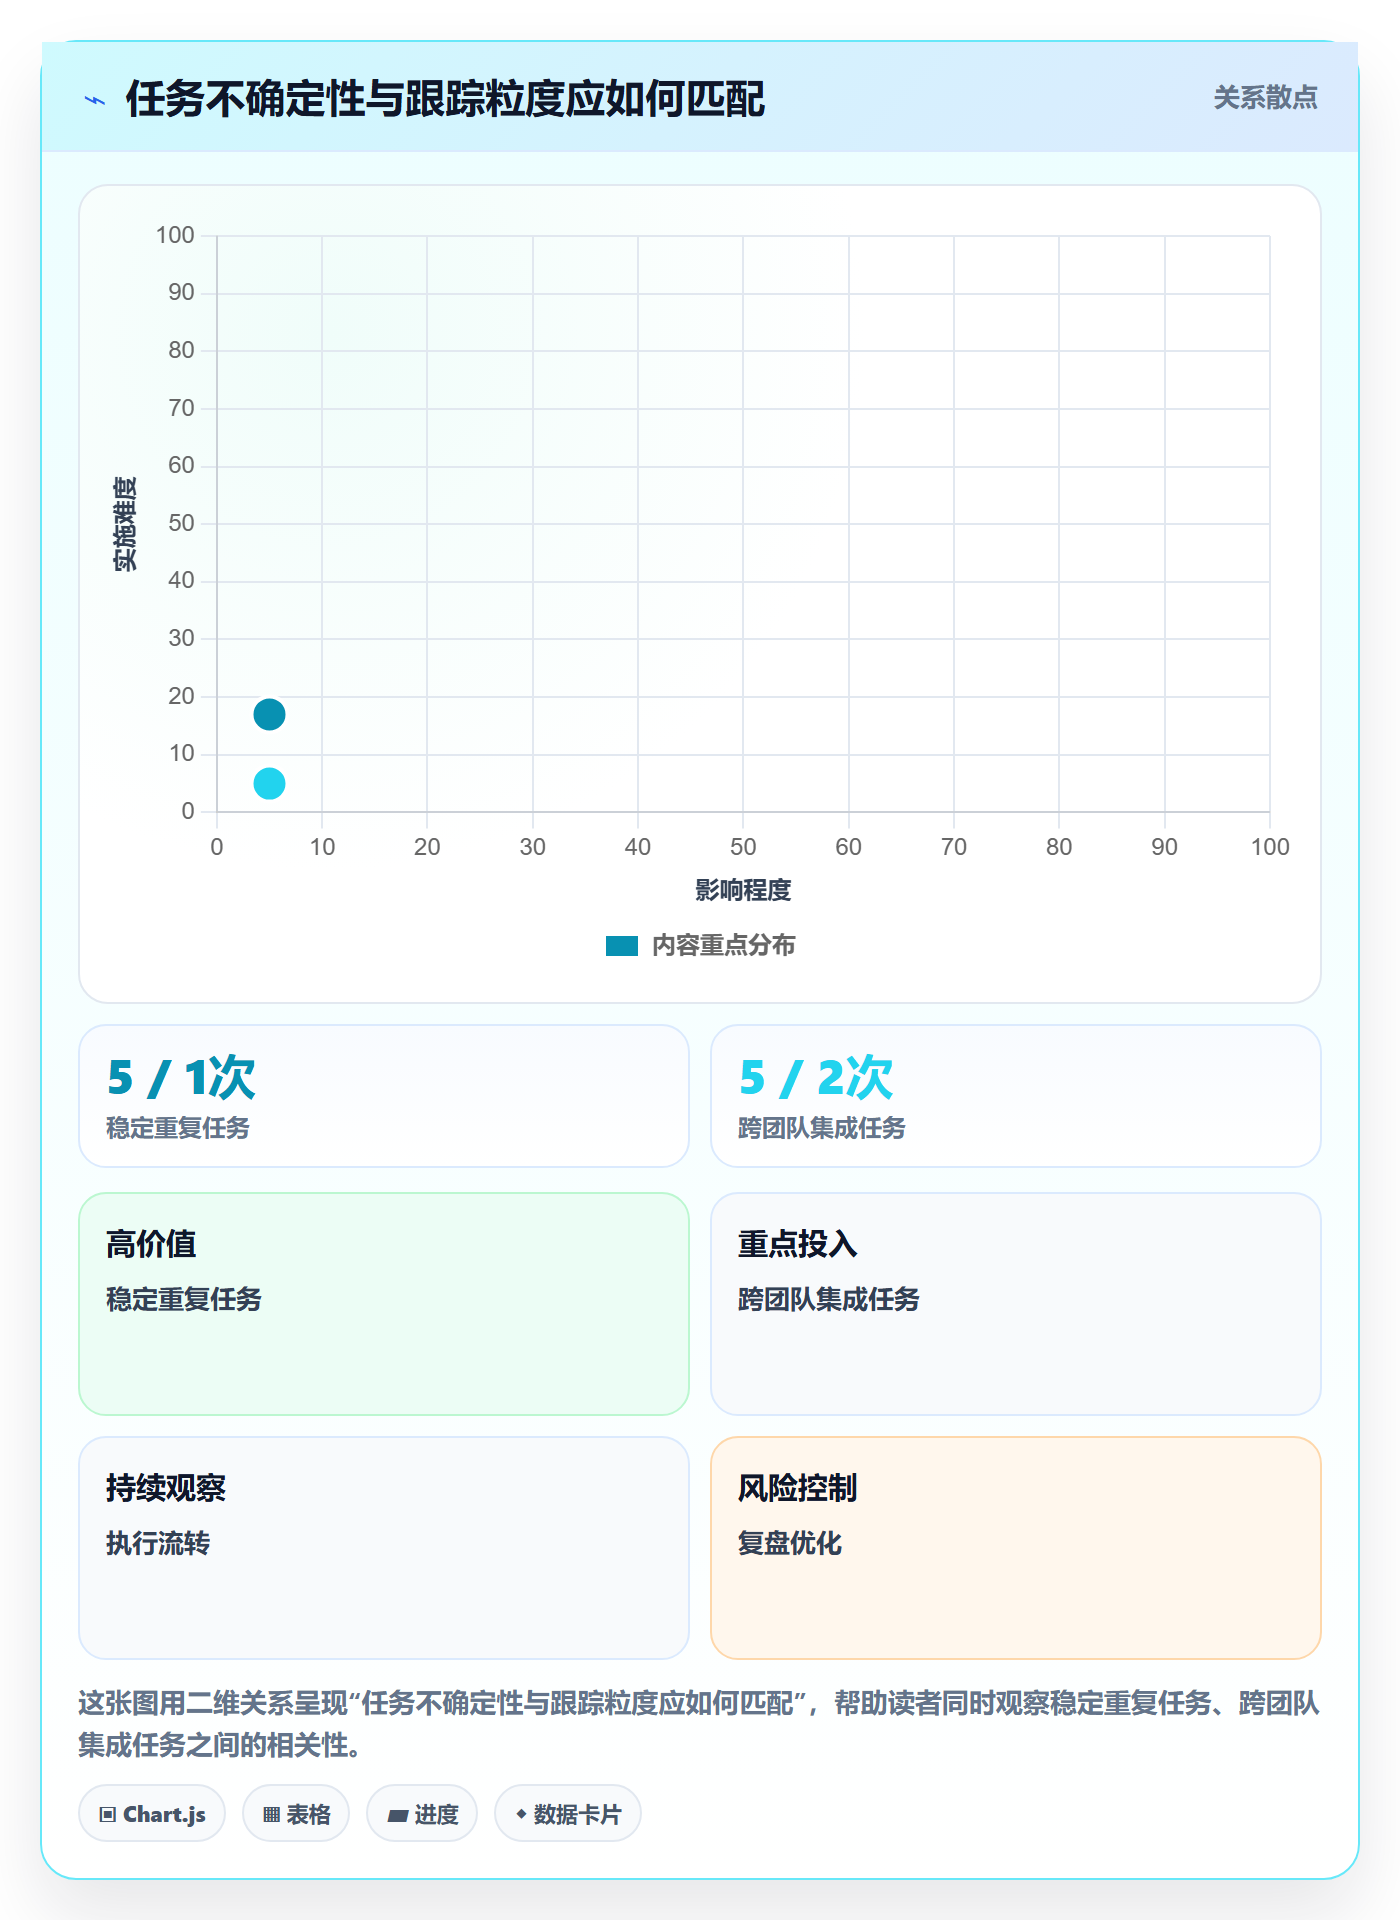Click the x-axis tick label 50
Image resolution: width=1400 pixels, height=1920 pixels.
743,847
